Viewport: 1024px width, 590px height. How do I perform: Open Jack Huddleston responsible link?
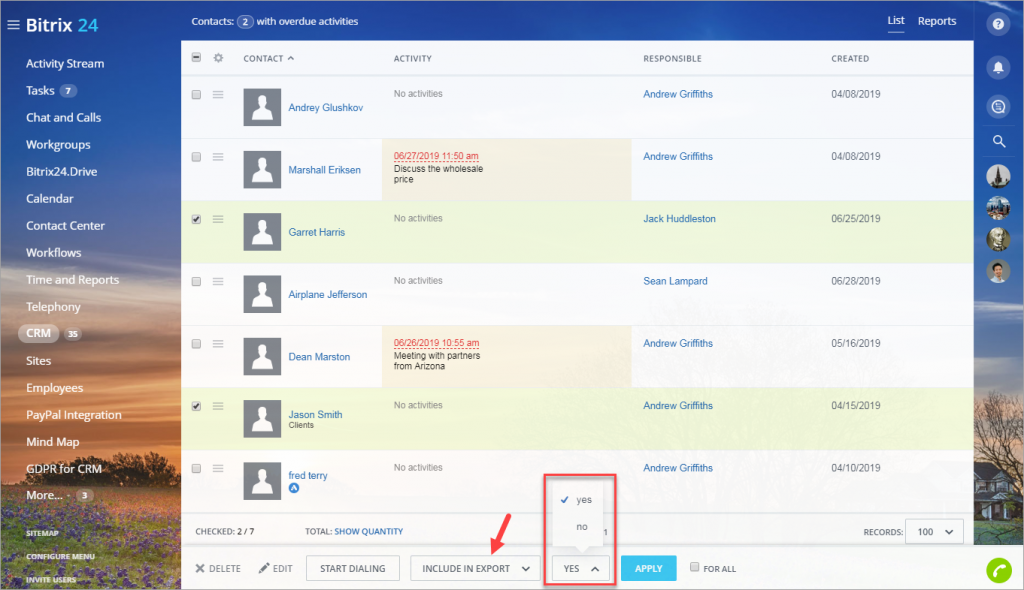pos(679,219)
